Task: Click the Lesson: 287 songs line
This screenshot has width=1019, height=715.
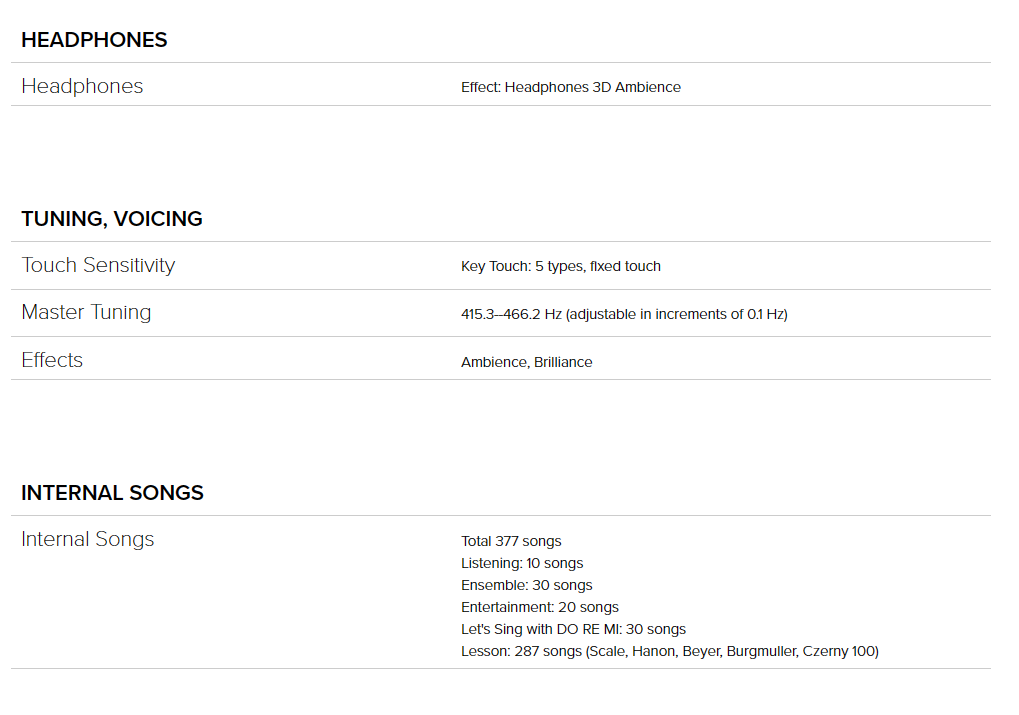Action: click(x=669, y=651)
